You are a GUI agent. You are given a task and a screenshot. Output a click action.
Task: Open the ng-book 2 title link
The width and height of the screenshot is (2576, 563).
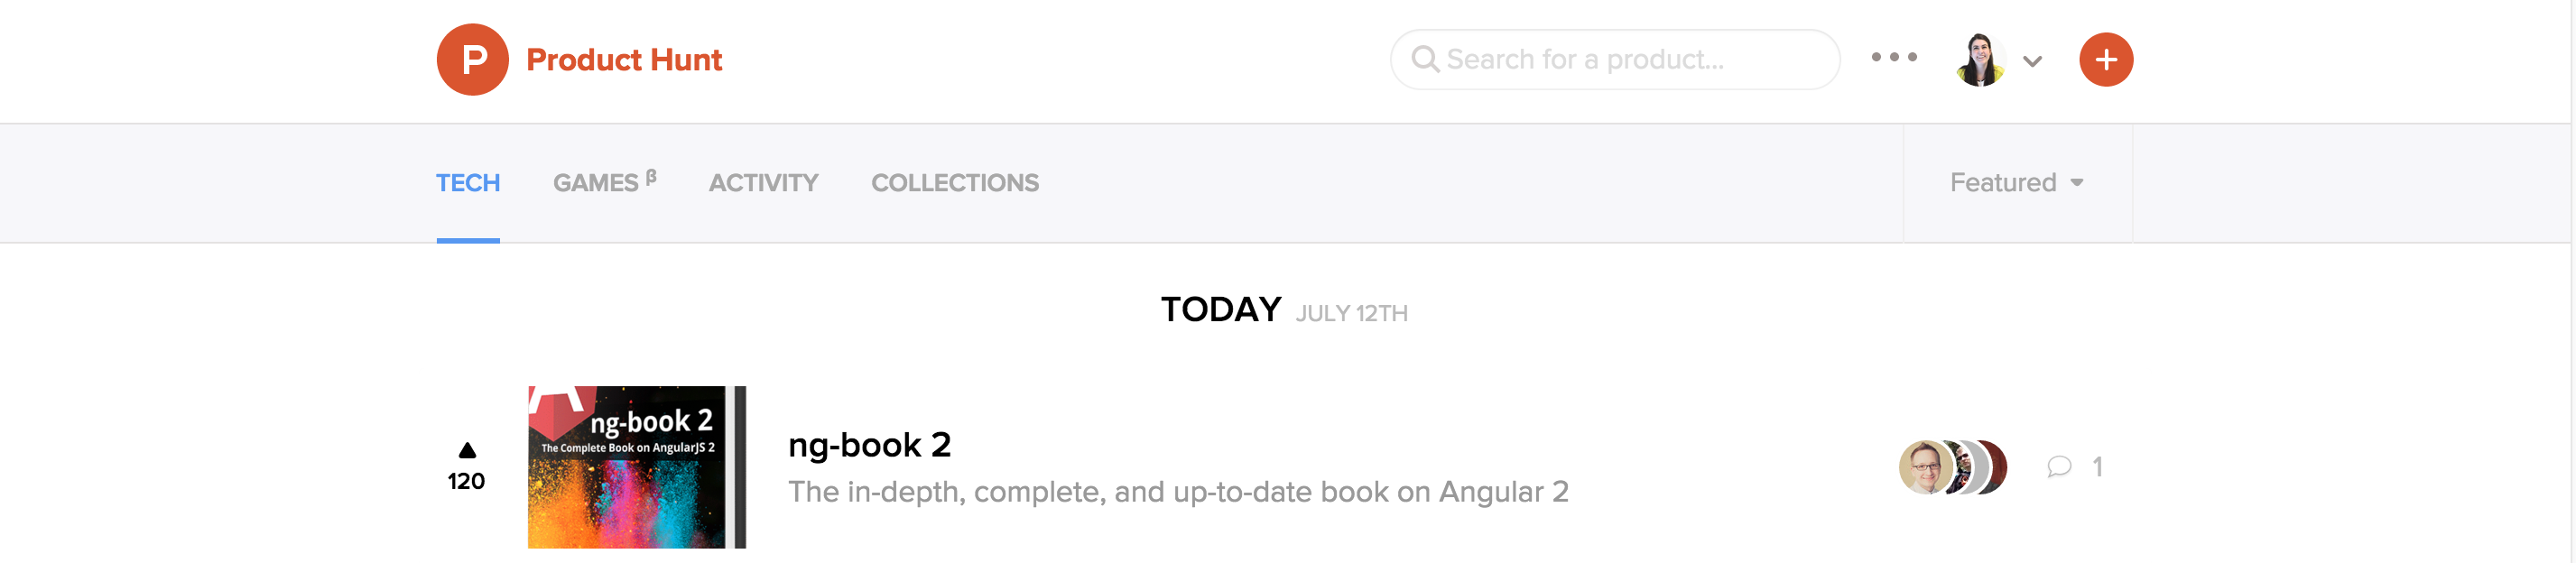[x=869, y=445]
